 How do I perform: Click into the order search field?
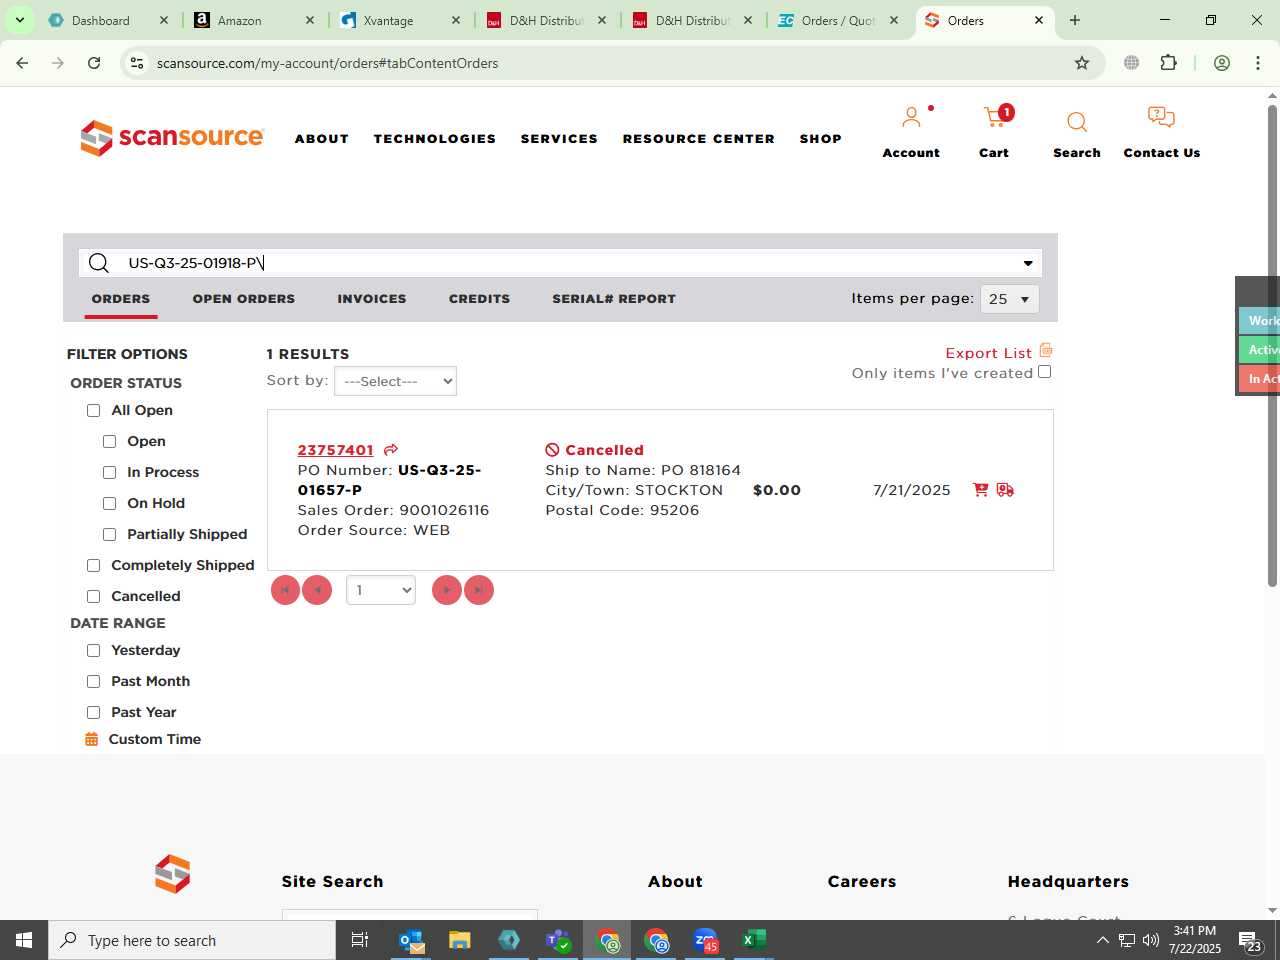click(560, 263)
